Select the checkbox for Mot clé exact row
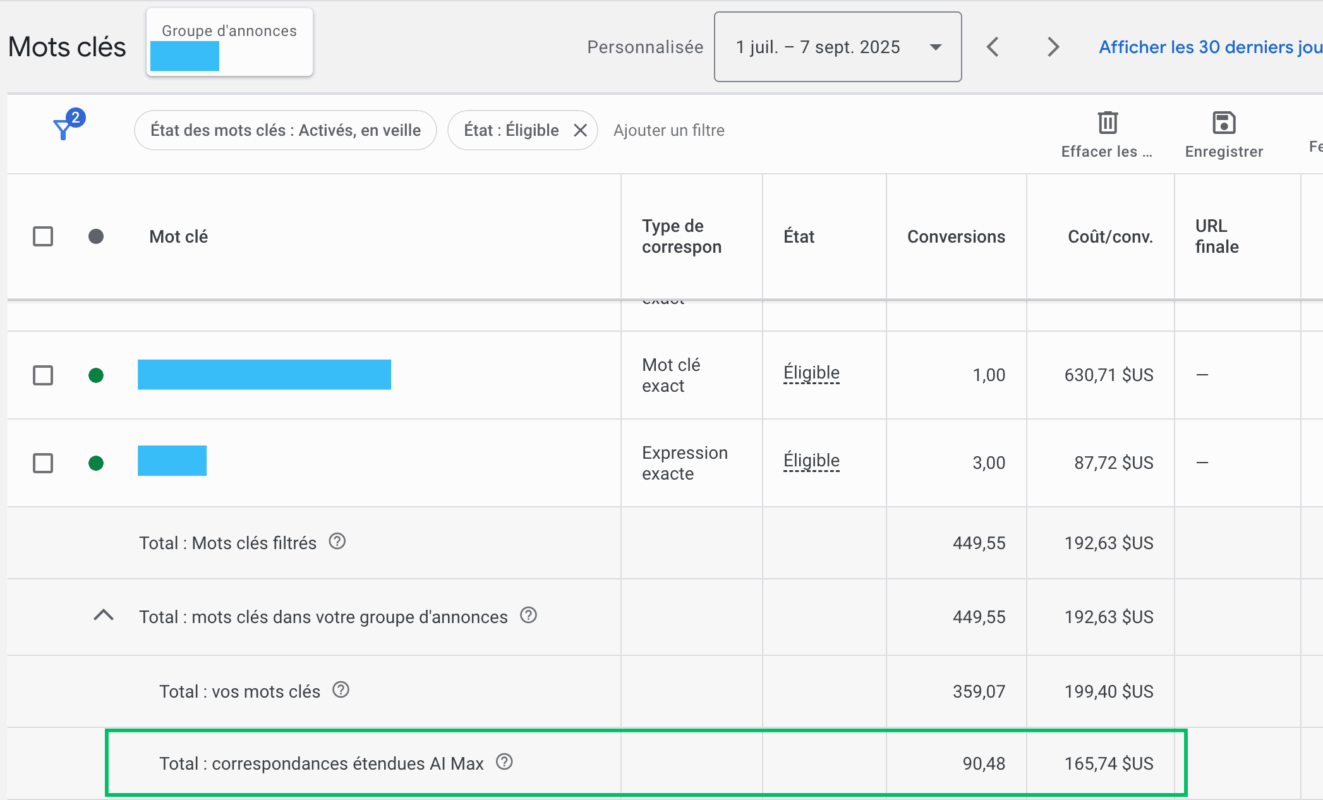The height and width of the screenshot is (800, 1323). tap(43, 375)
